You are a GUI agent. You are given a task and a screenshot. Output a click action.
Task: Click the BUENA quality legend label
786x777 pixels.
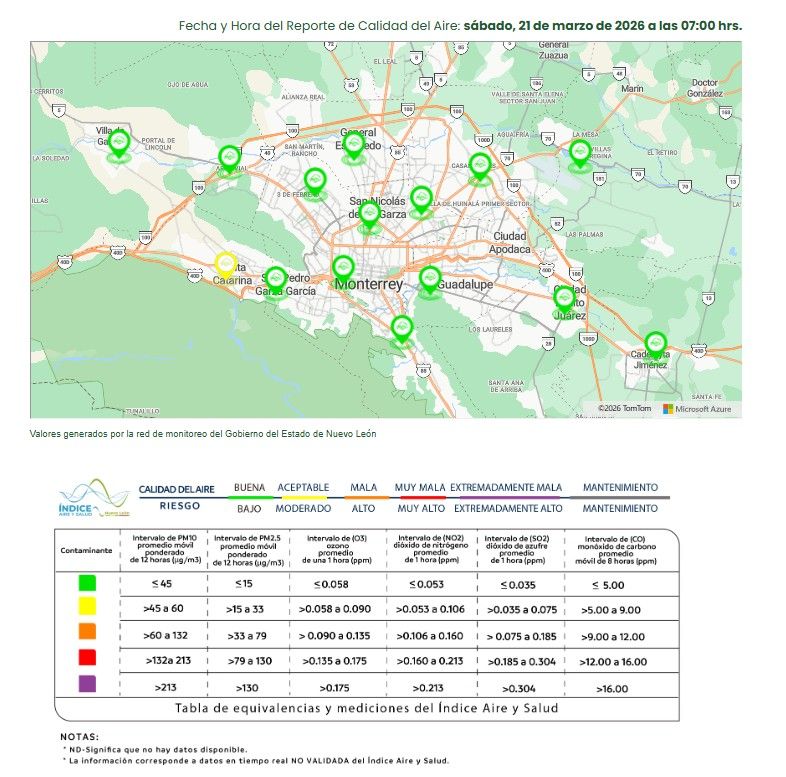(x=248, y=487)
